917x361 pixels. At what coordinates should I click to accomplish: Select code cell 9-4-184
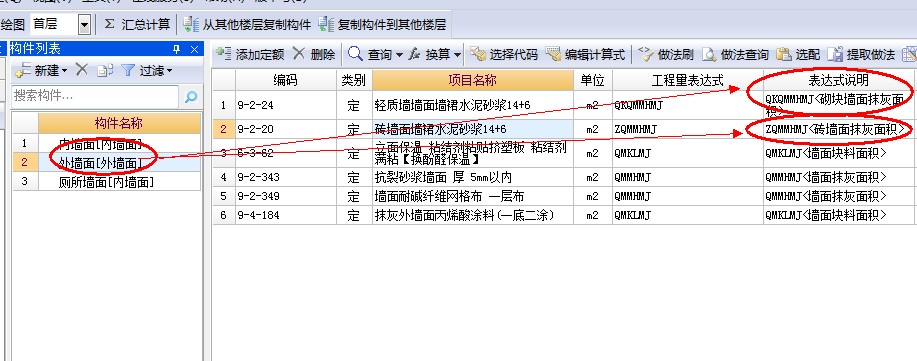[286, 215]
